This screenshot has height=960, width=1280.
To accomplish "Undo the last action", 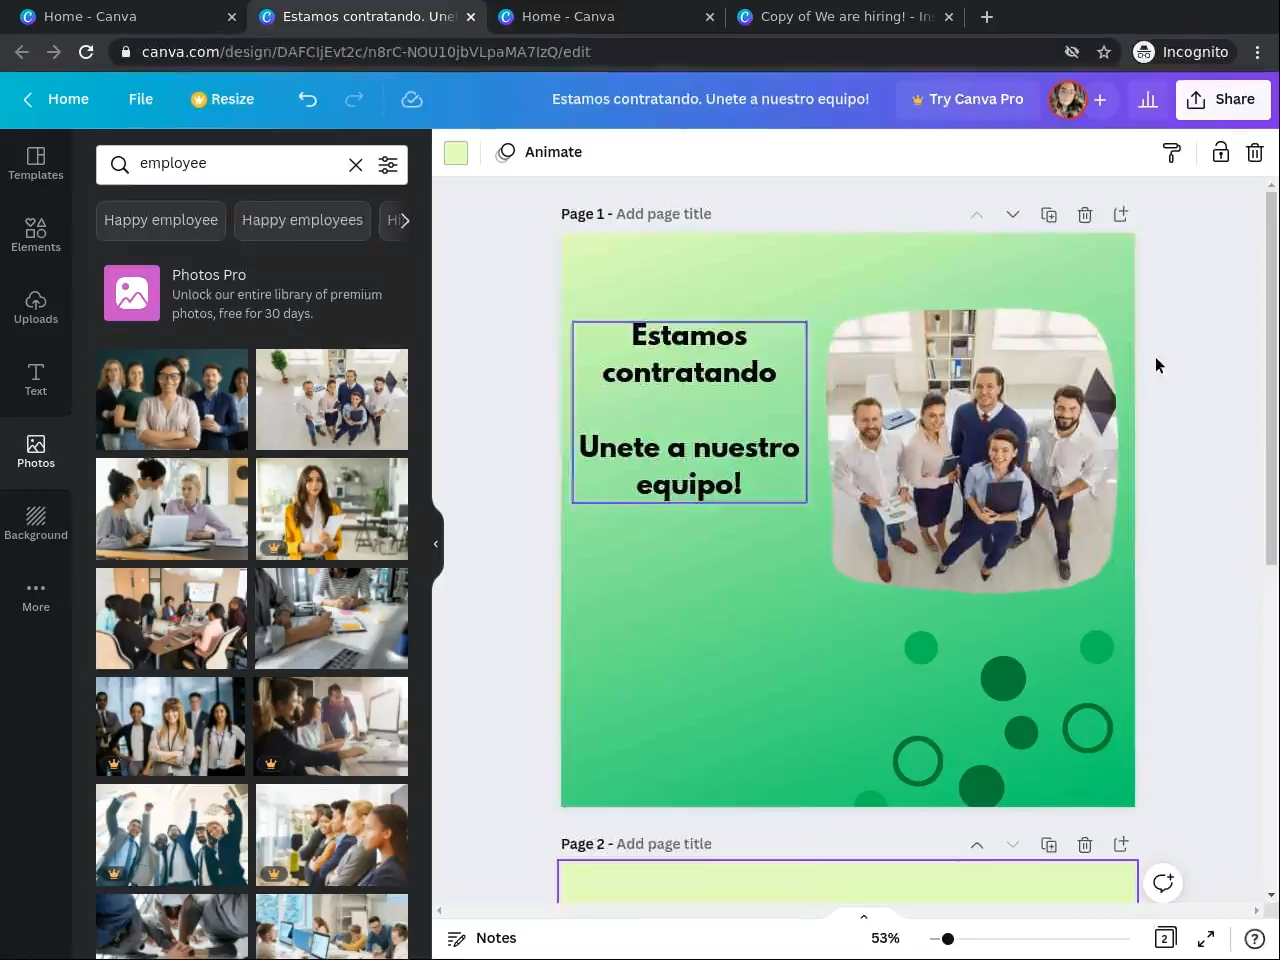I will click(x=308, y=99).
